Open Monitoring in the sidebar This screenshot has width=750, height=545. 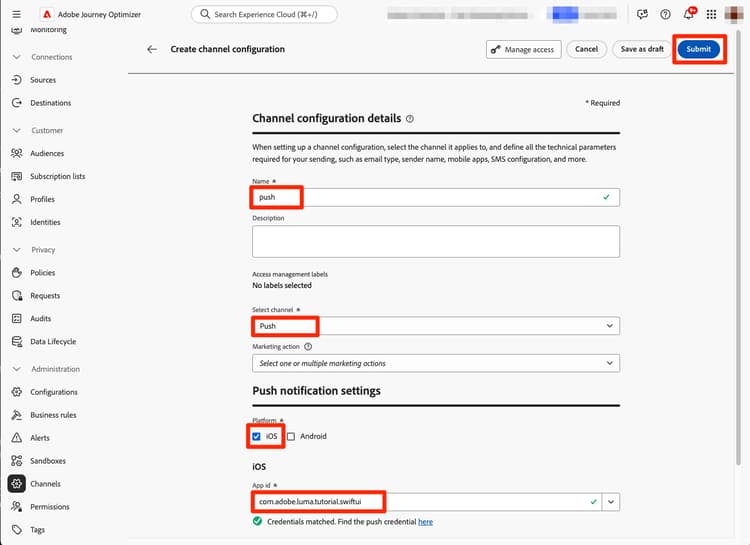click(48, 30)
